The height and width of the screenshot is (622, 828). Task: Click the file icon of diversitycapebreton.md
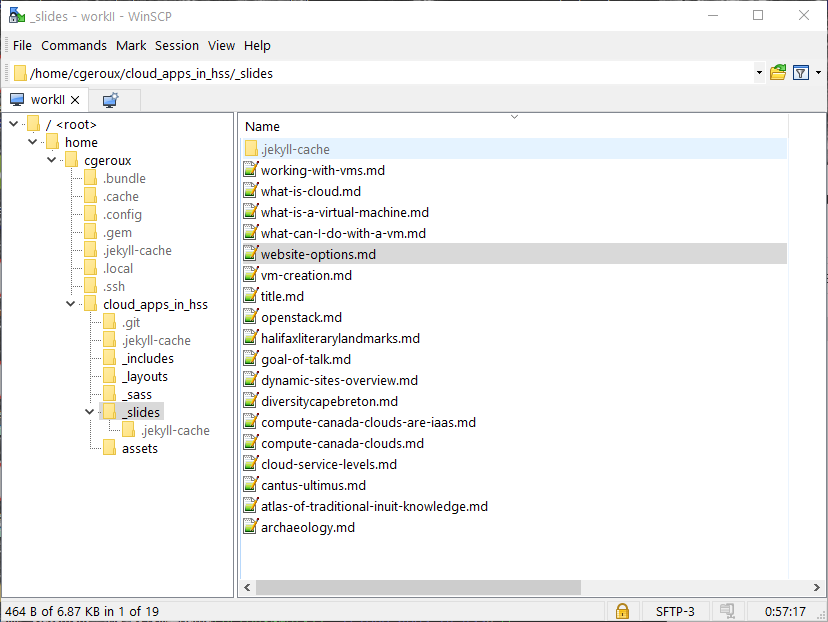pyautogui.click(x=250, y=401)
